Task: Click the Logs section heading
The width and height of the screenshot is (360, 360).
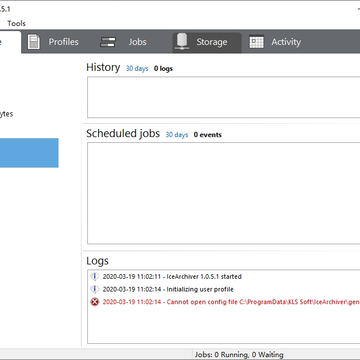Action: click(x=97, y=261)
